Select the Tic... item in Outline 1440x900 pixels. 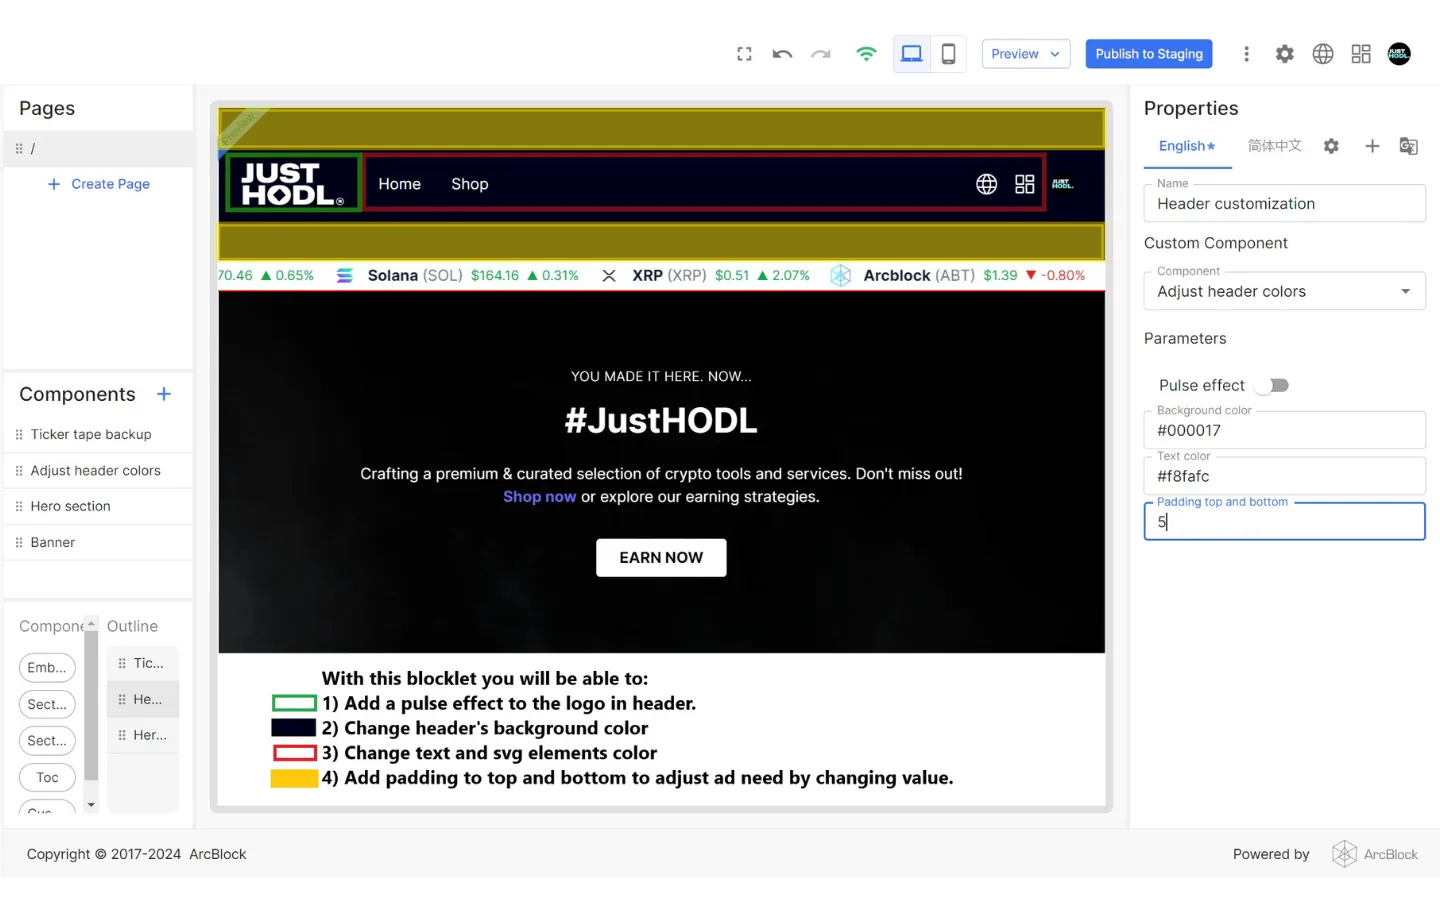point(143,663)
